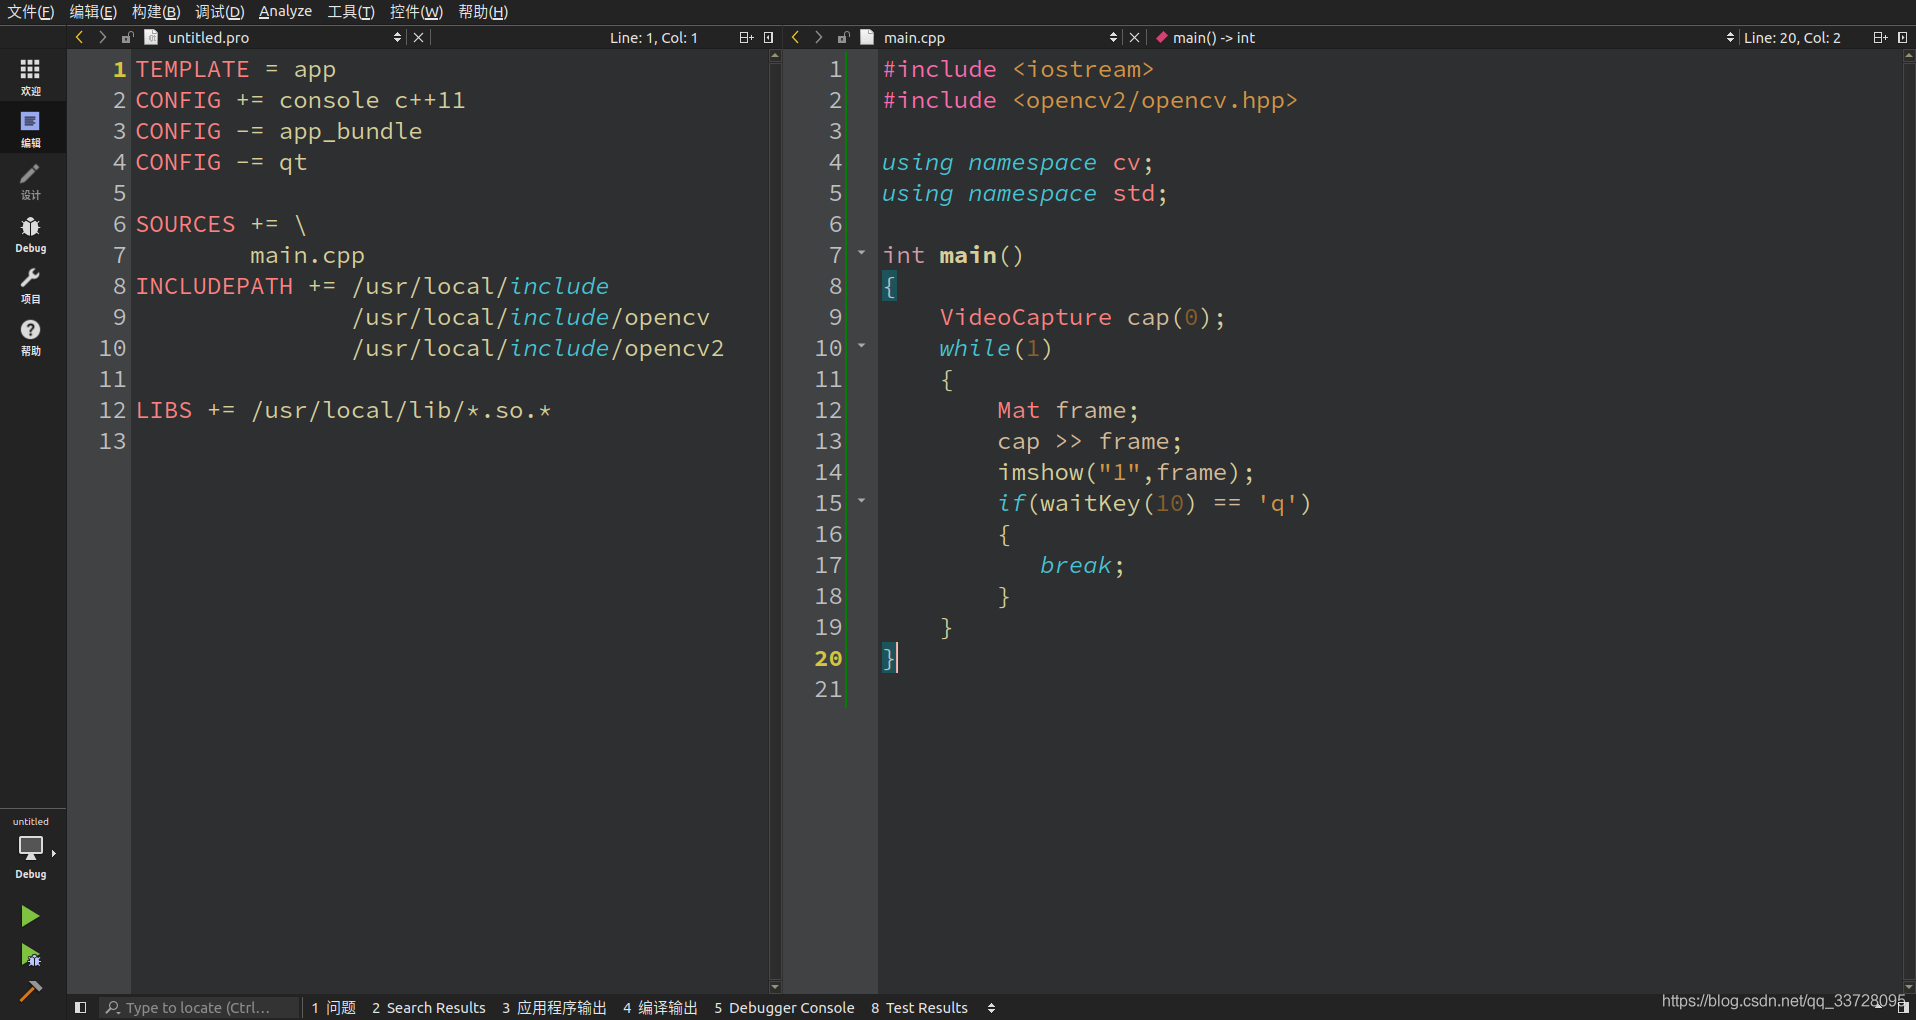Open the Analyze menu

(x=285, y=12)
